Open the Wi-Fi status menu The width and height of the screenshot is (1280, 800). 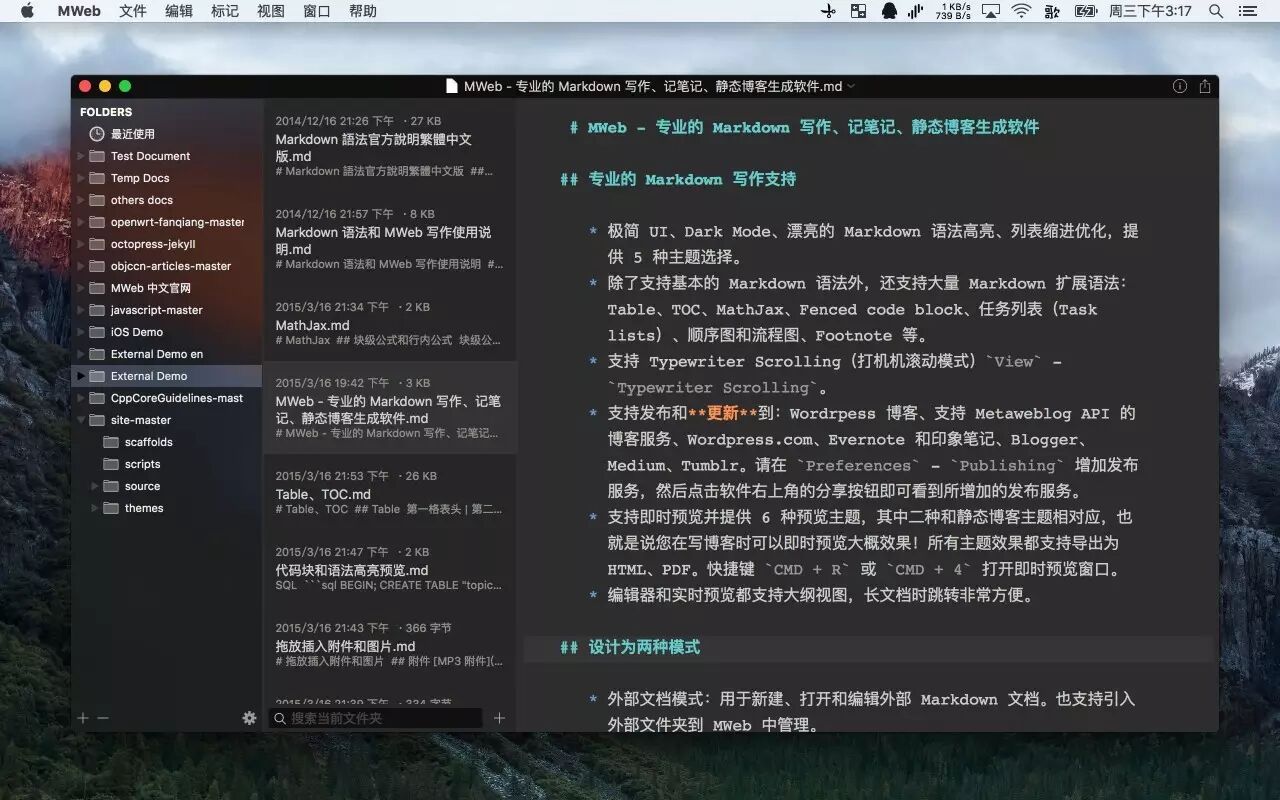coord(1021,11)
